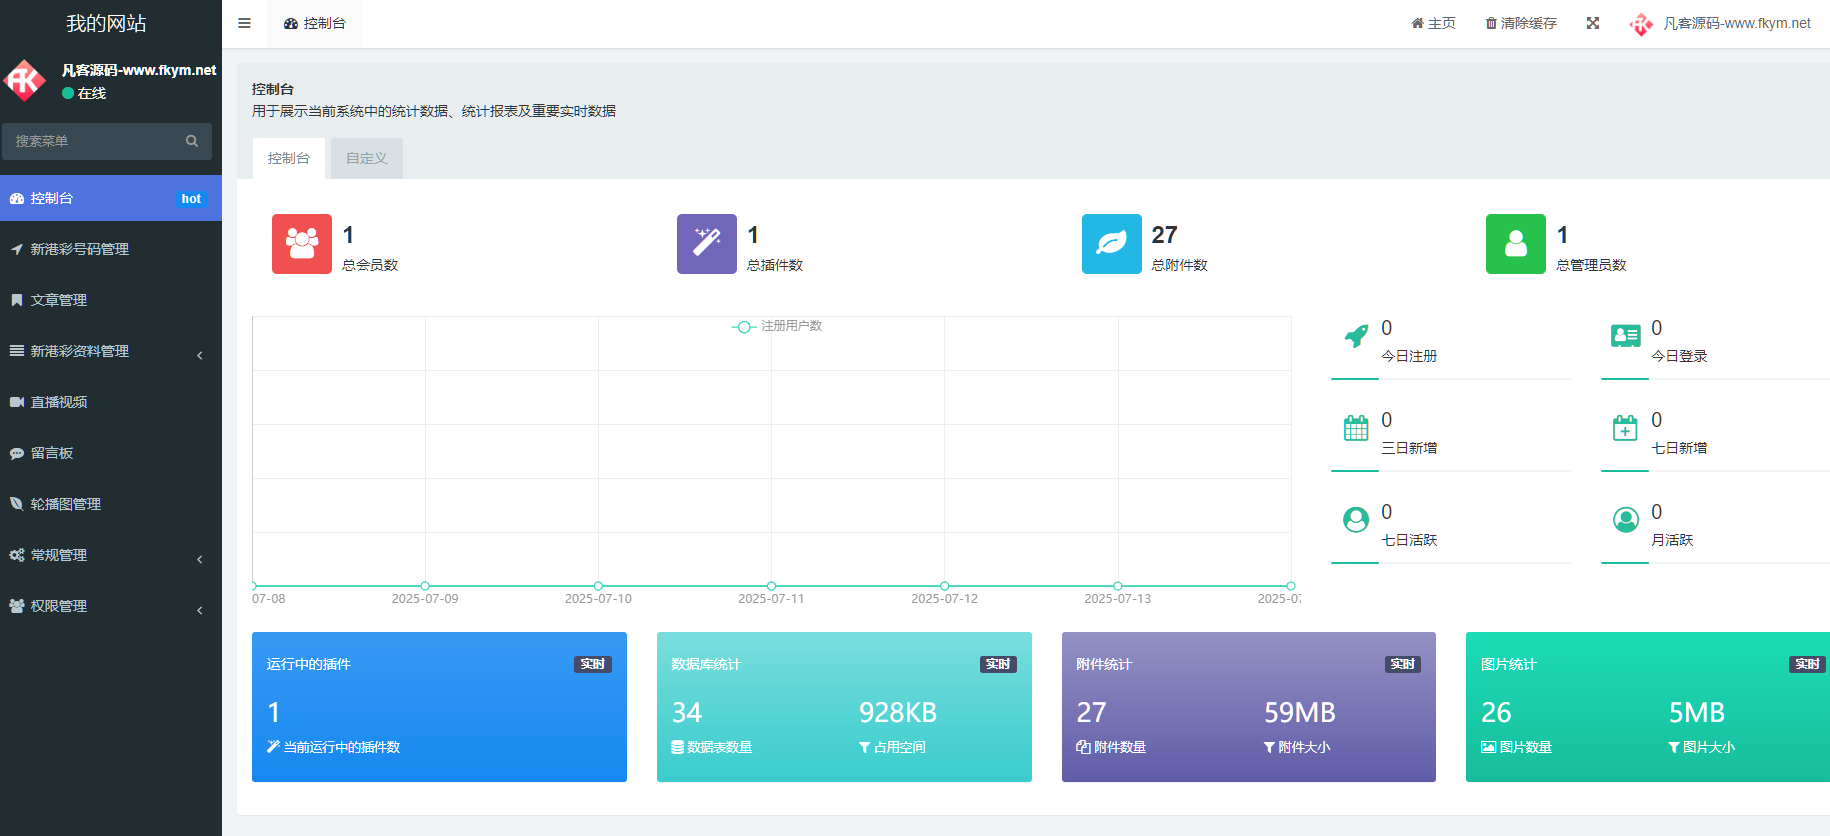The width and height of the screenshot is (1830, 836).
Task: Go to 主页 via the header link
Action: click(x=1433, y=23)
